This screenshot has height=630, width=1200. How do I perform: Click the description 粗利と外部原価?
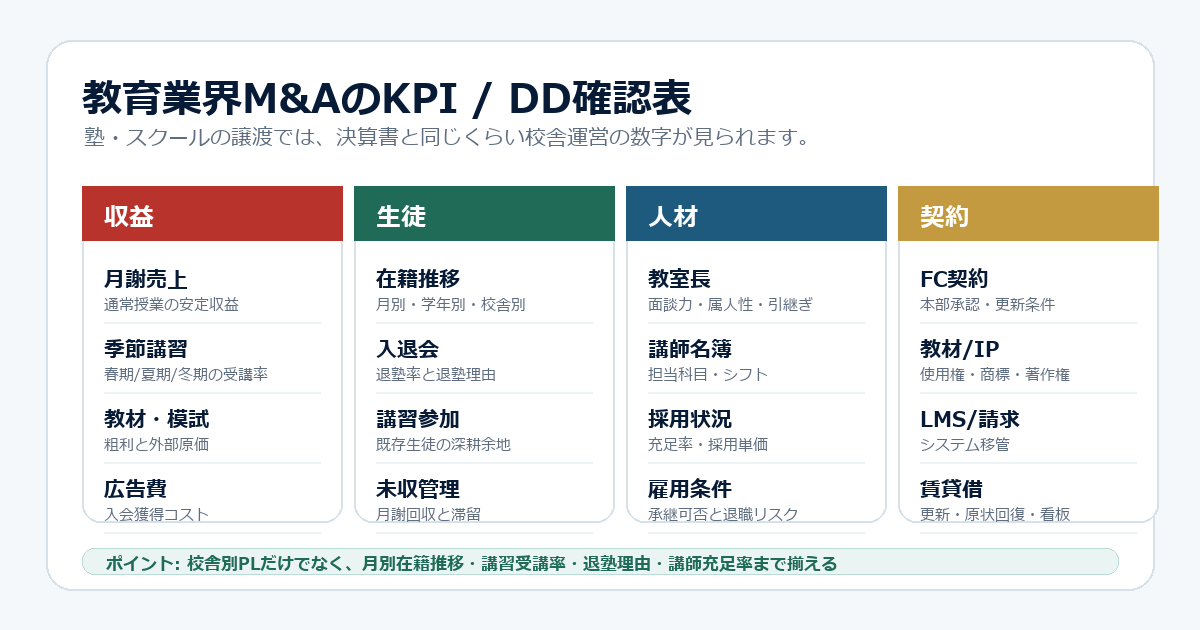[157, 445]
